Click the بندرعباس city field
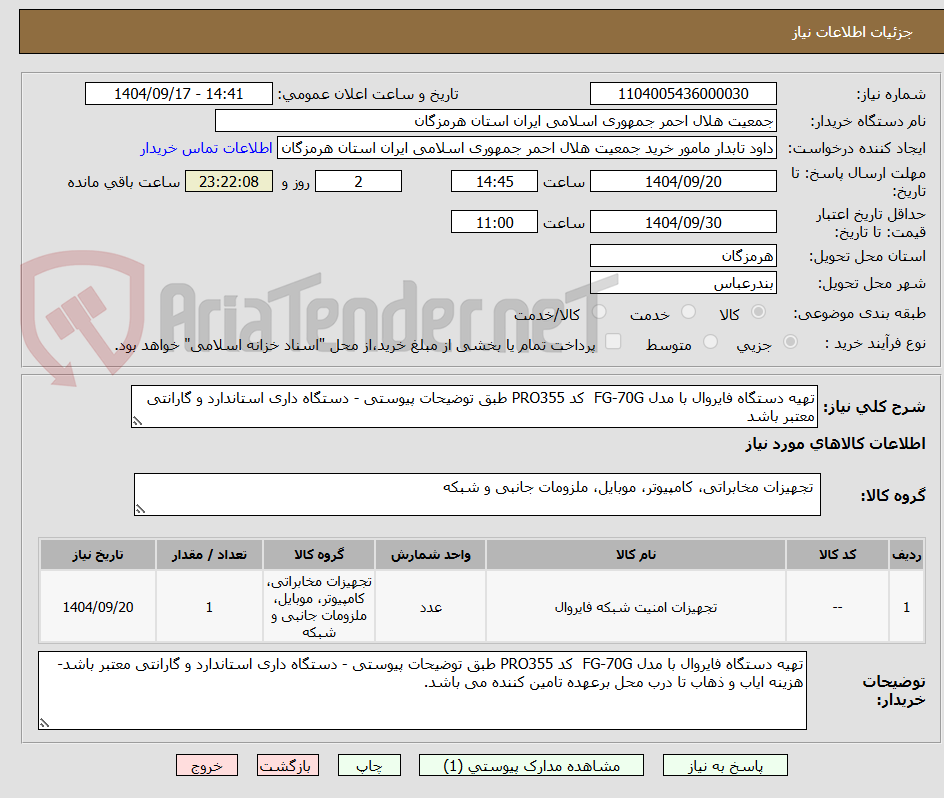This screenshot has width=944, height=798. click(683, 282)
